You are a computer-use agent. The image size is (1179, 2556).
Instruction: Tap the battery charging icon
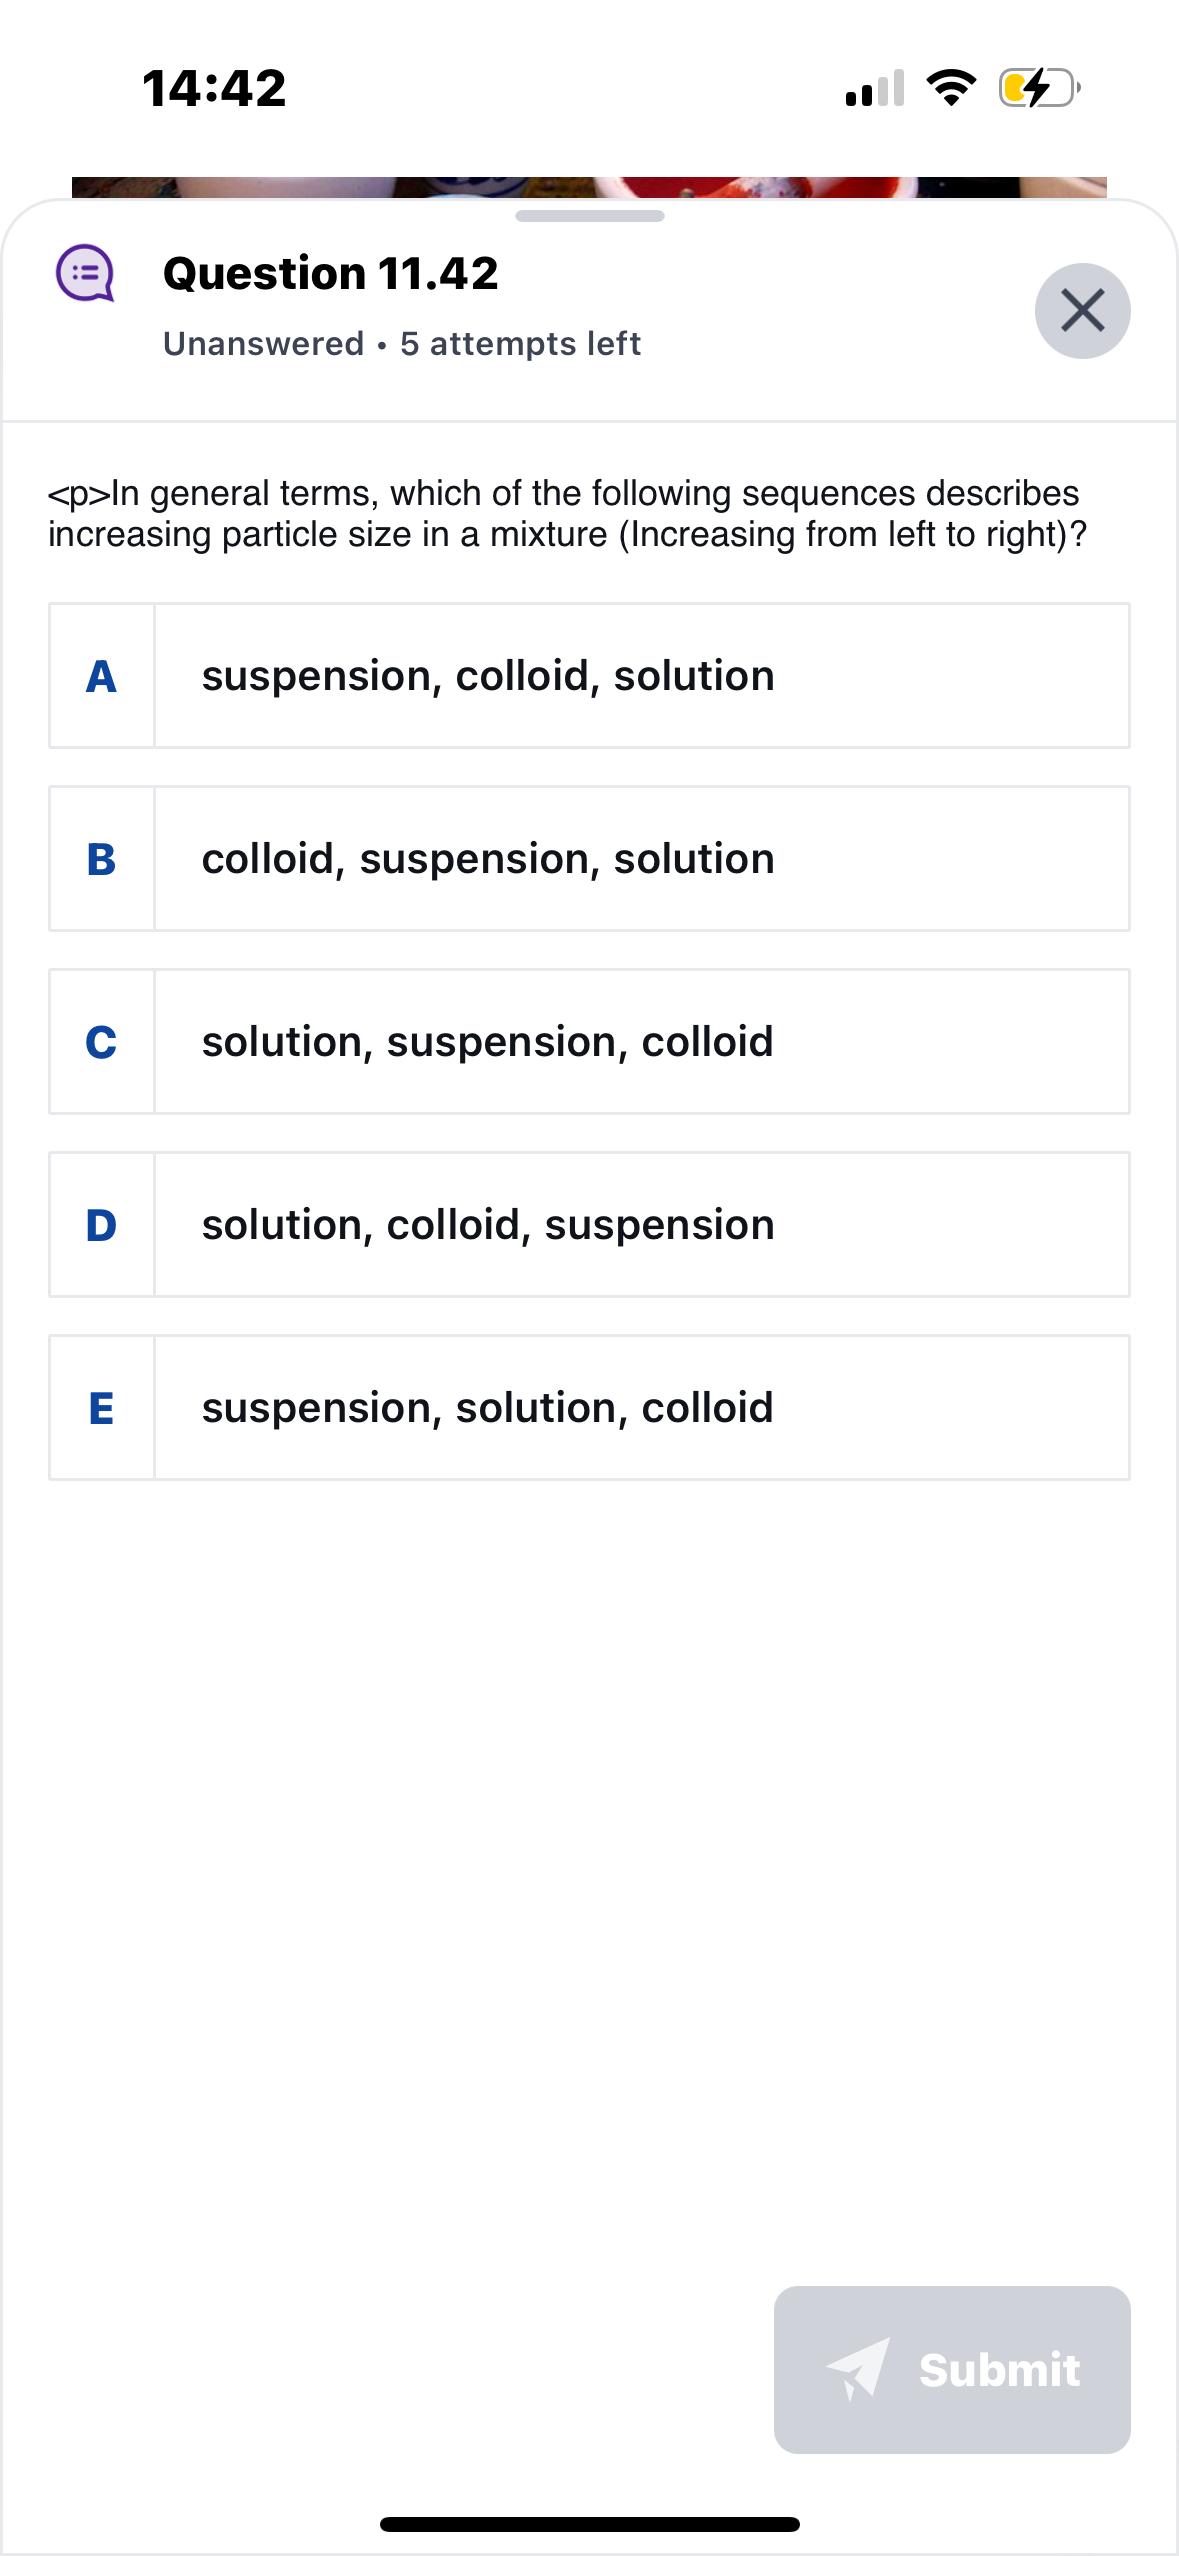point(1038,89)
